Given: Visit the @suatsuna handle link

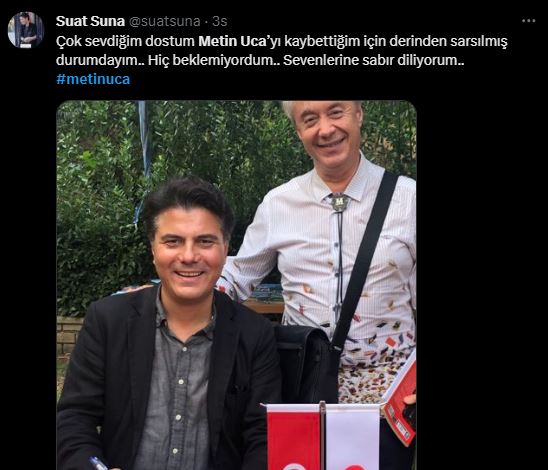Looking at the screenshot, I should pyautogui.click(x=165, y=21).
